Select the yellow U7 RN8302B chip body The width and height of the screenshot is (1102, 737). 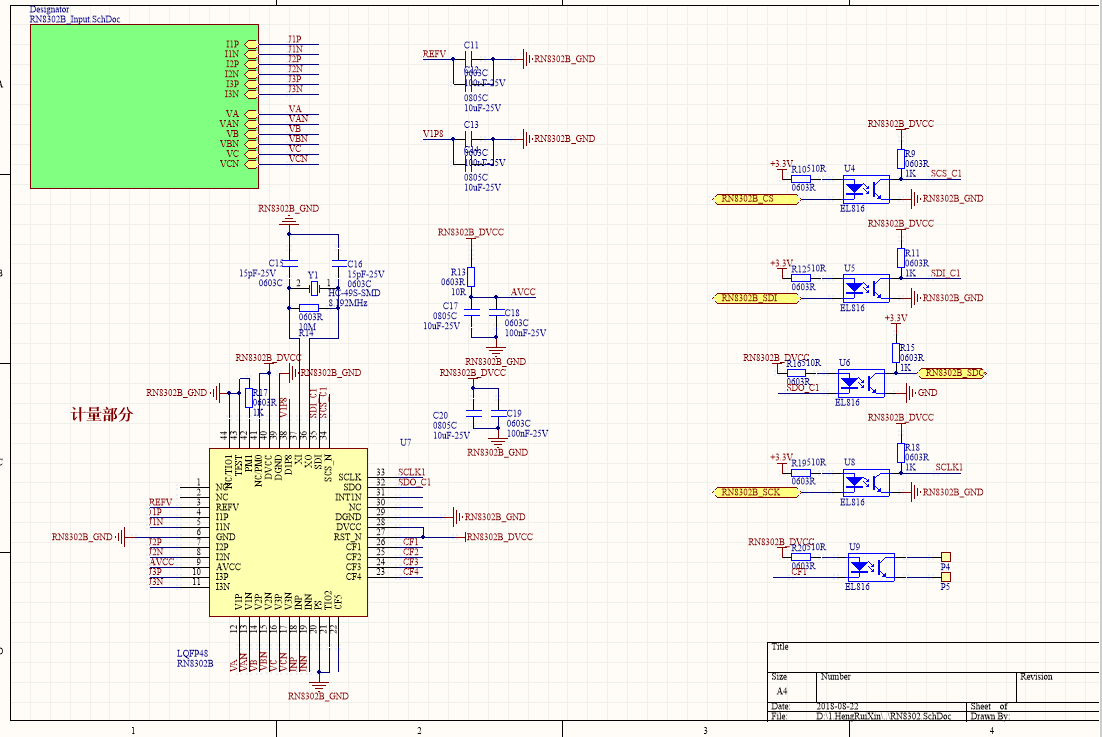[288, 533]
